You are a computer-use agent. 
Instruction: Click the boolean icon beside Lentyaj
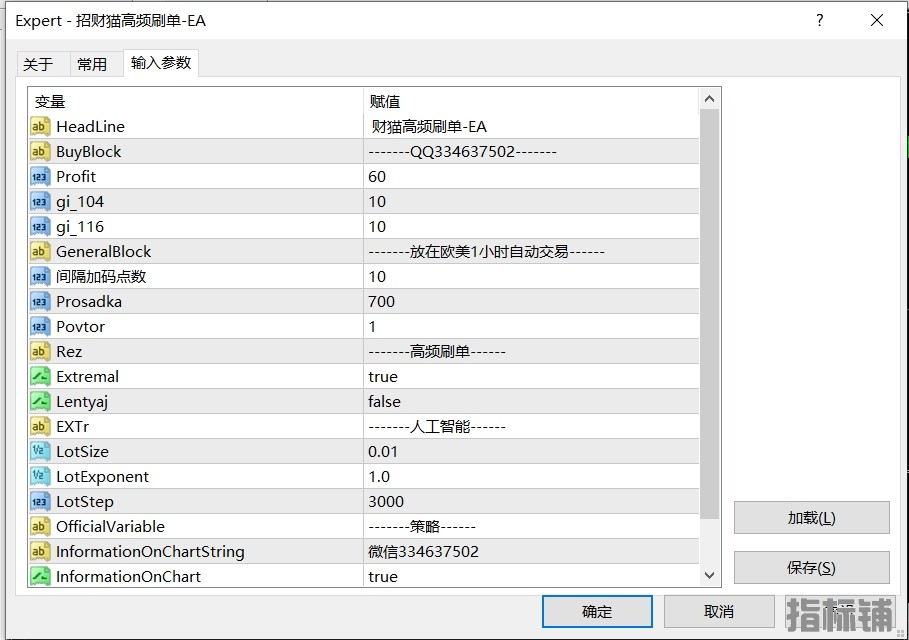click(40, 401)
